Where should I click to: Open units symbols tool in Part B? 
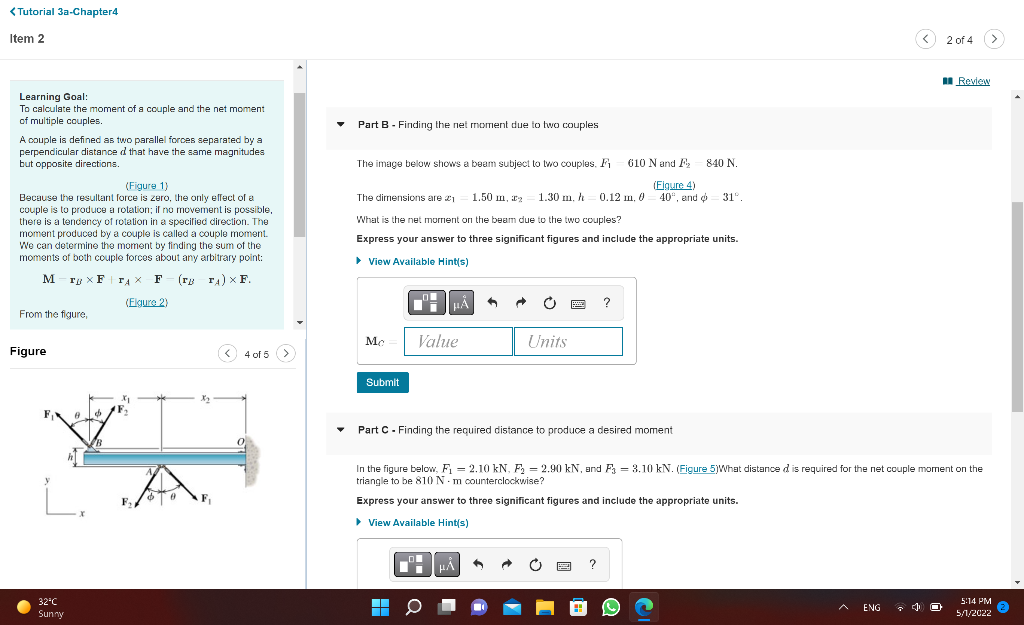click(461, 302)
